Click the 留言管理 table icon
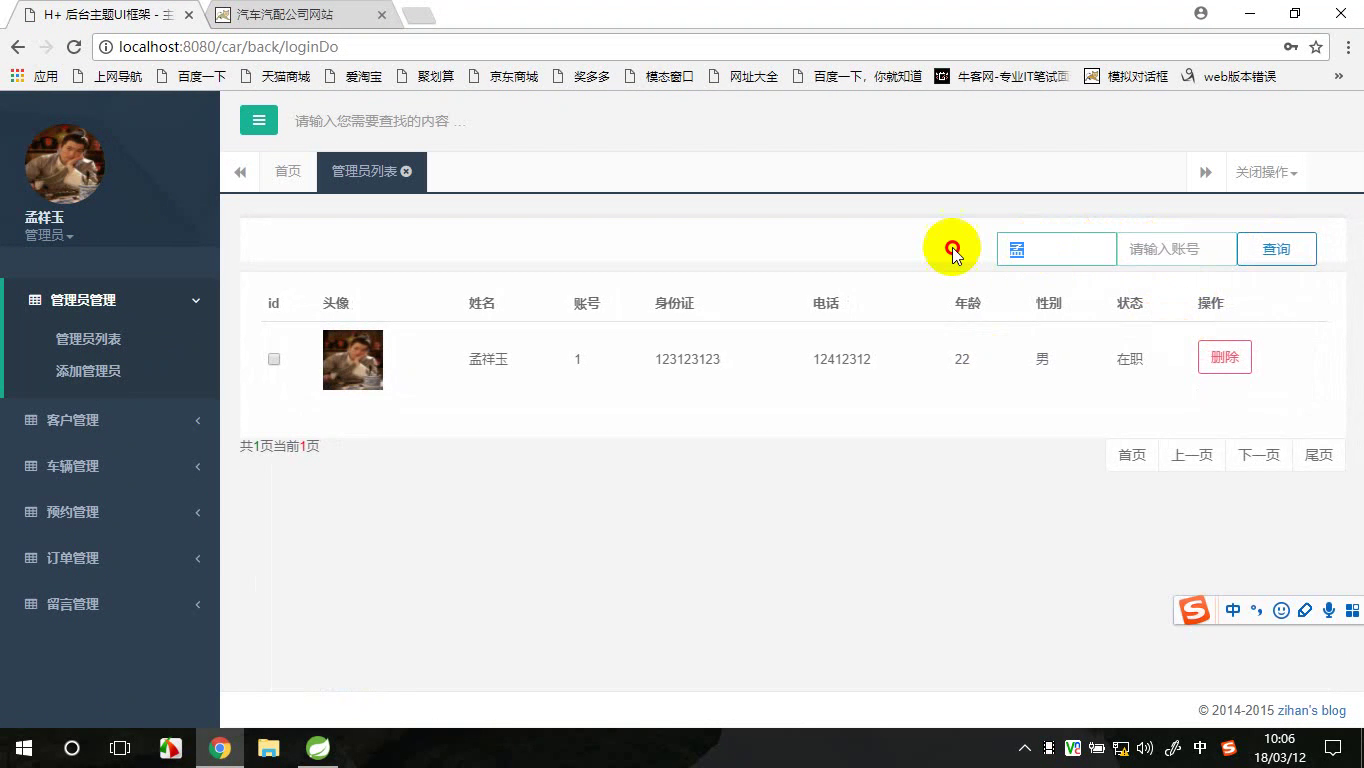Image resolution: width=1364 pixels, height=768 pixels. click(x=31, y=604)
